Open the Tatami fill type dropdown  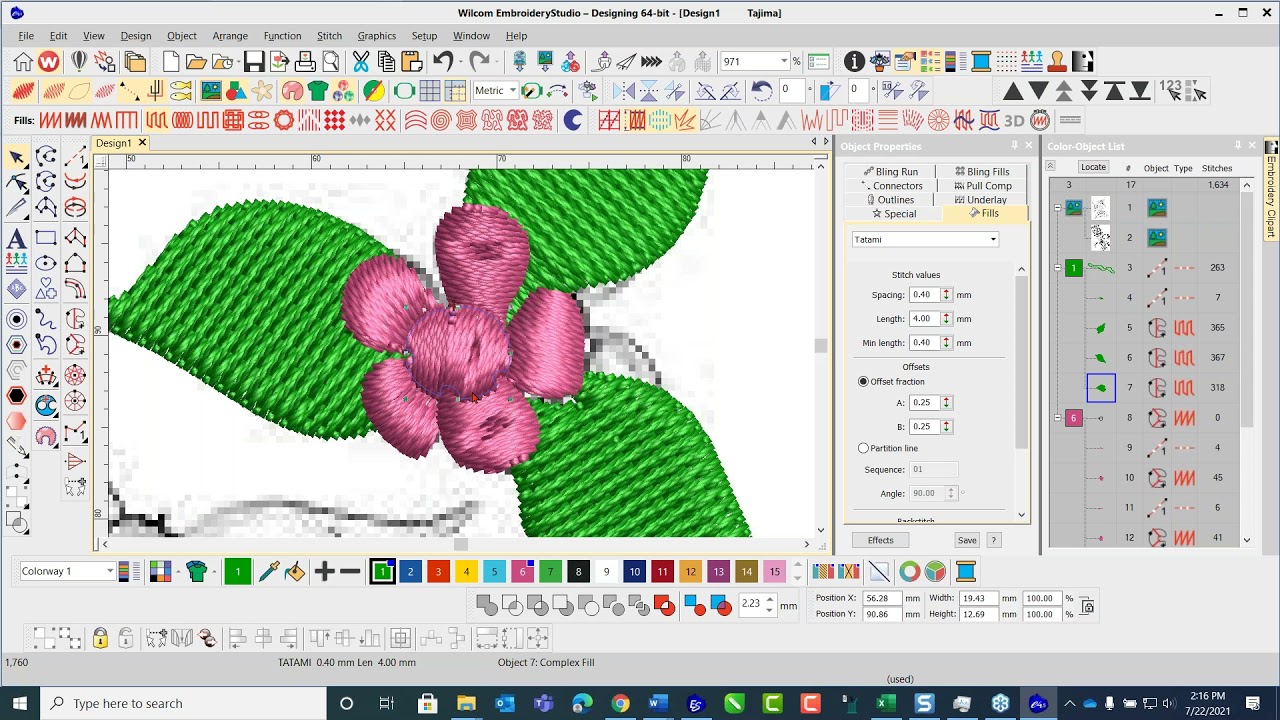pyautogui.click(x=925, y=239)
